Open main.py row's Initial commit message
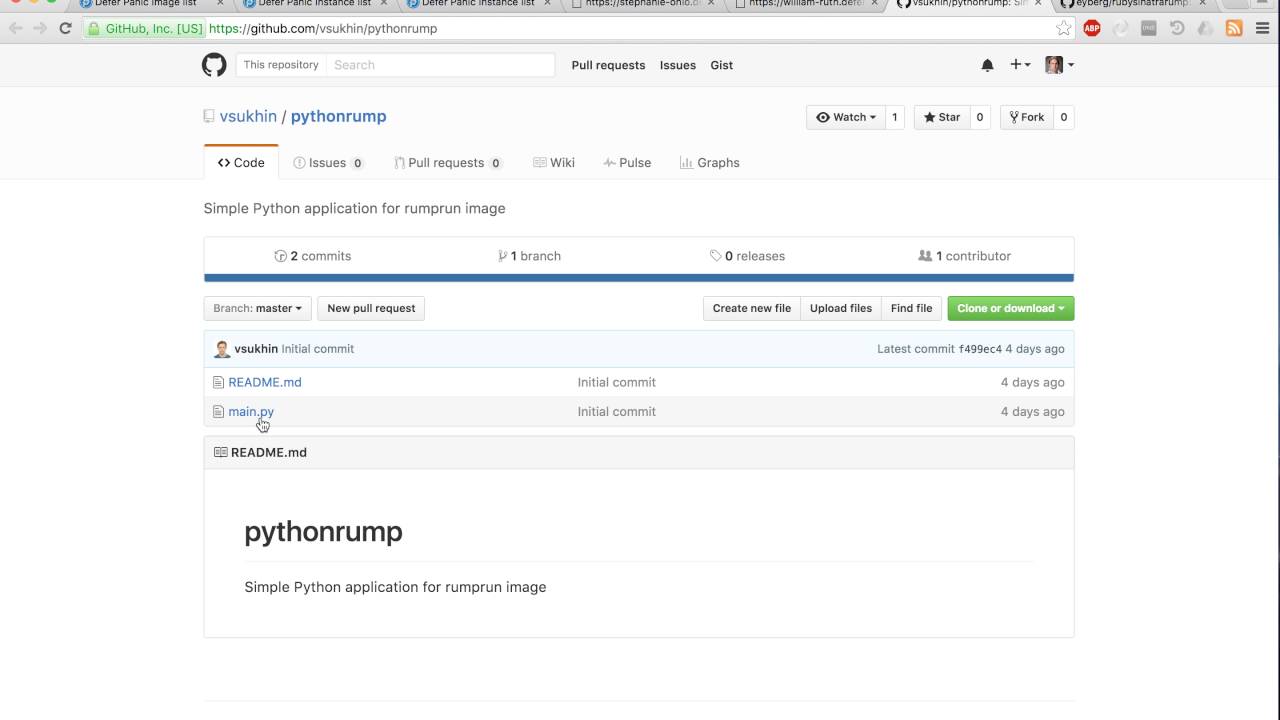Viewport: 1280px width, 720px height. click(x=617, y=411)
